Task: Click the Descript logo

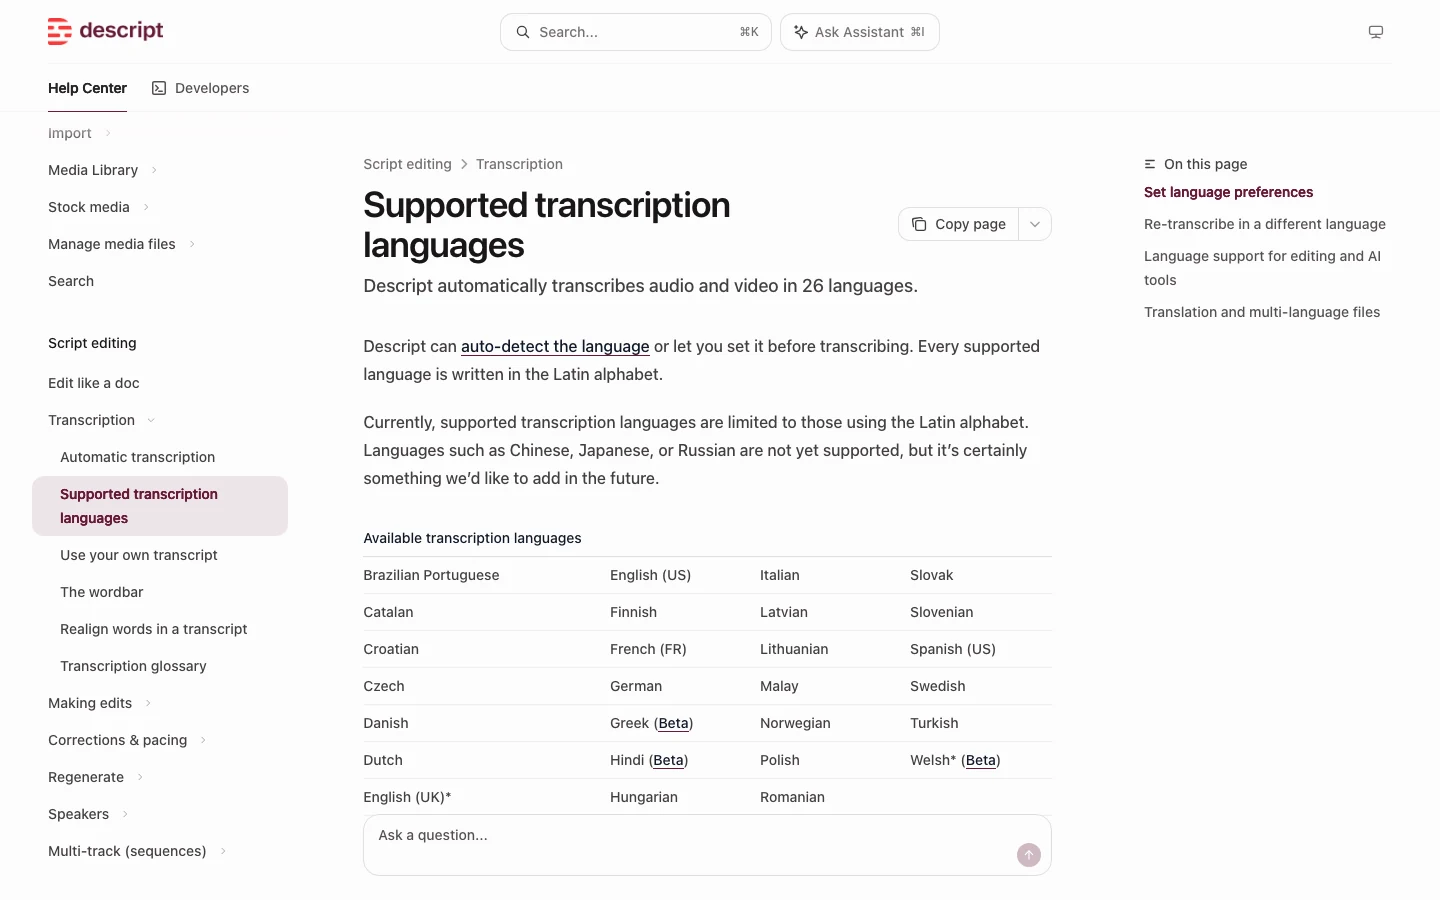Action: click(105, 31)
